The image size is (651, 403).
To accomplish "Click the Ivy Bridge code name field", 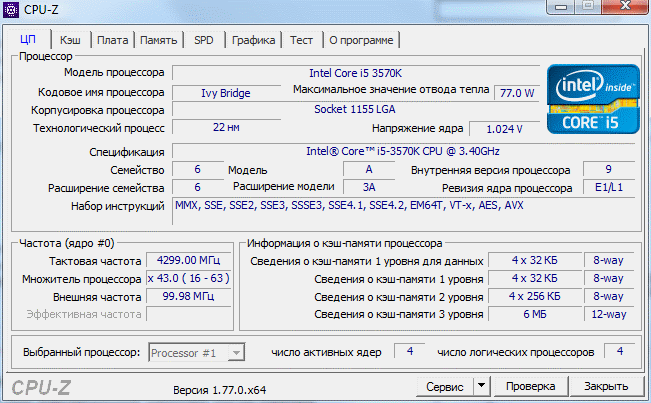I will click(x=227, y=92).
